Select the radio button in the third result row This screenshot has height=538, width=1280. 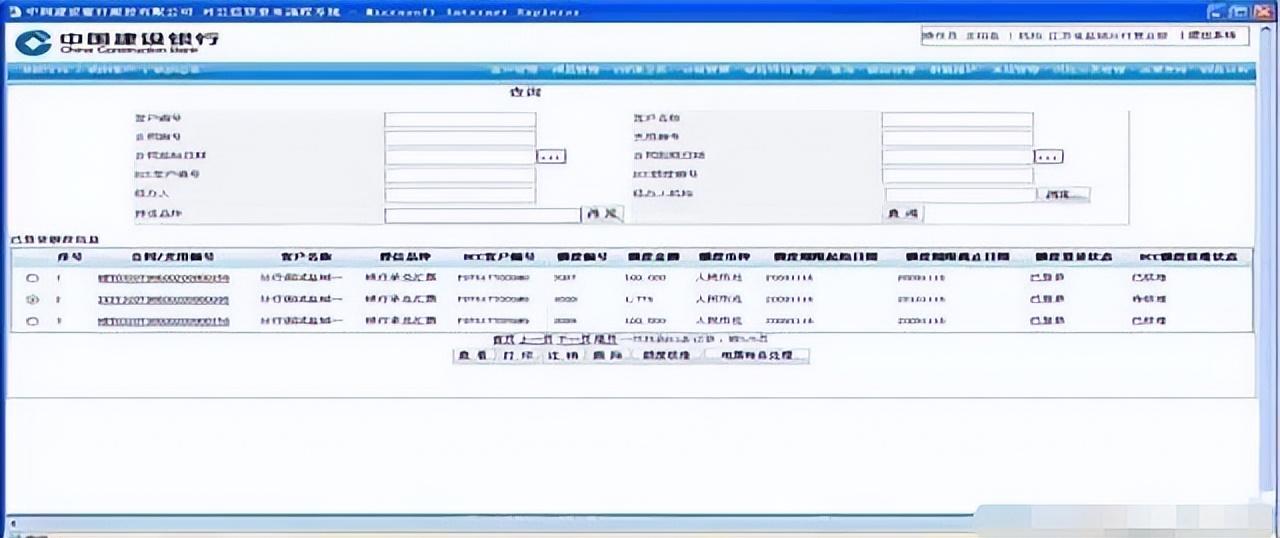(x=32, y=321)
